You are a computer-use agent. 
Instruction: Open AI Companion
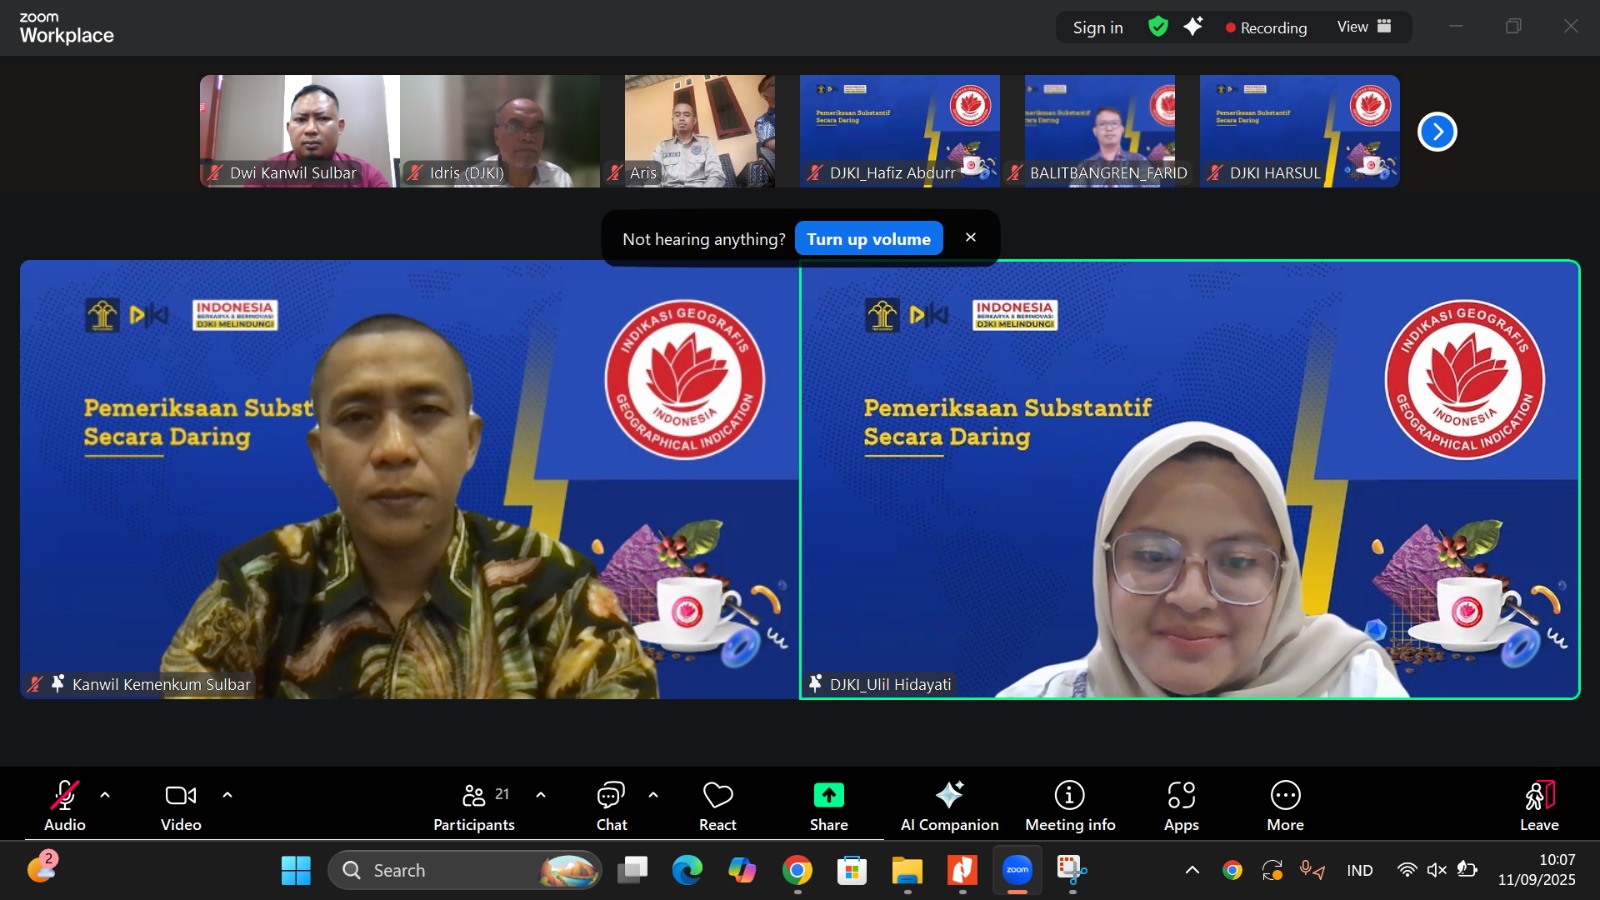tap(949, 806)
